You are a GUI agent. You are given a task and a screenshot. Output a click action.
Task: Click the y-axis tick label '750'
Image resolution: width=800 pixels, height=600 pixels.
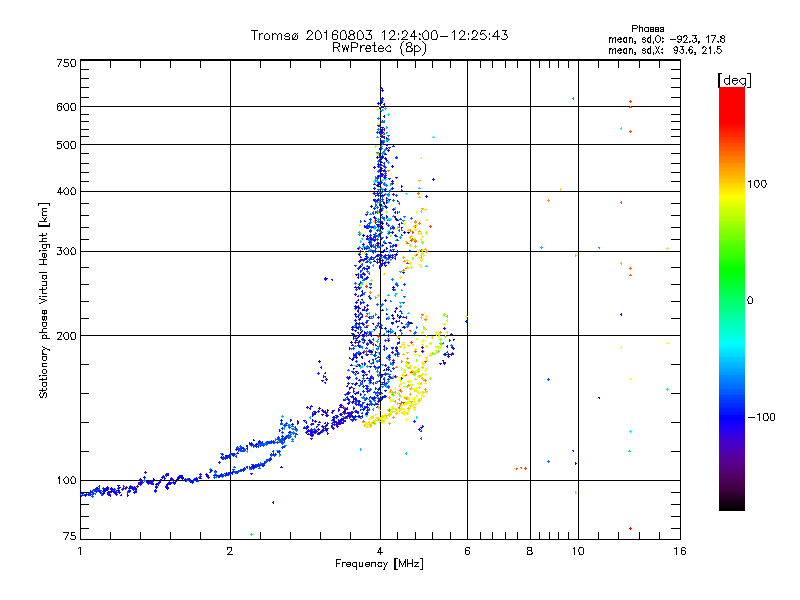point(66,63)
